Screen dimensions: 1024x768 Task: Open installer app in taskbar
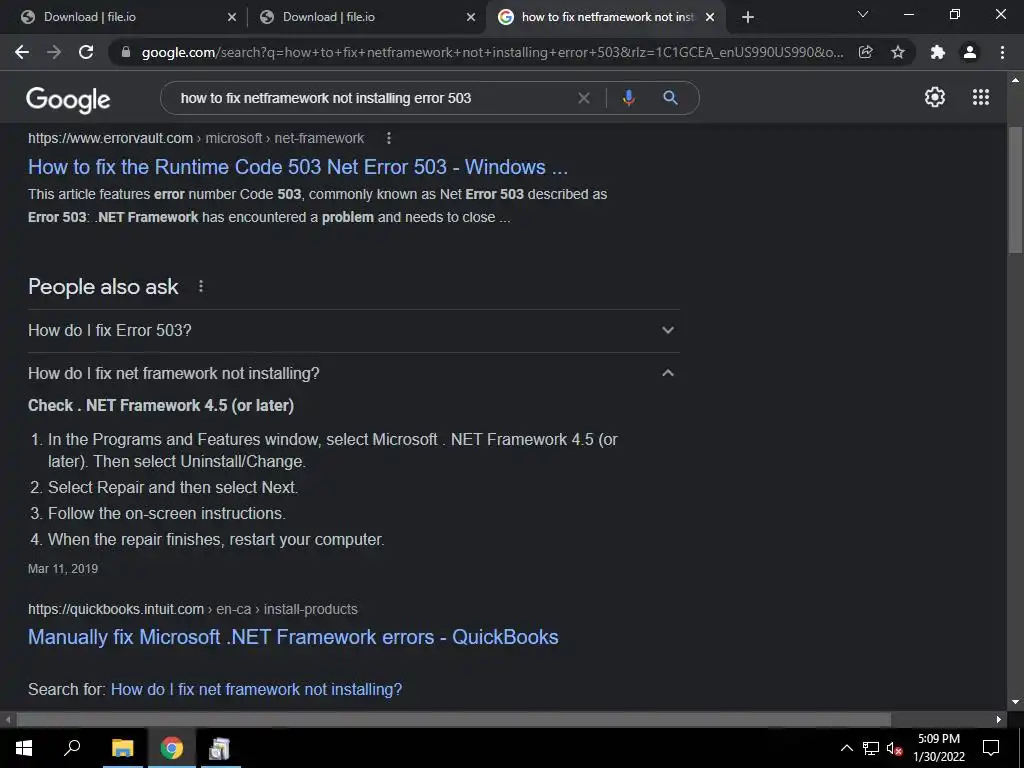click(220, 748)
